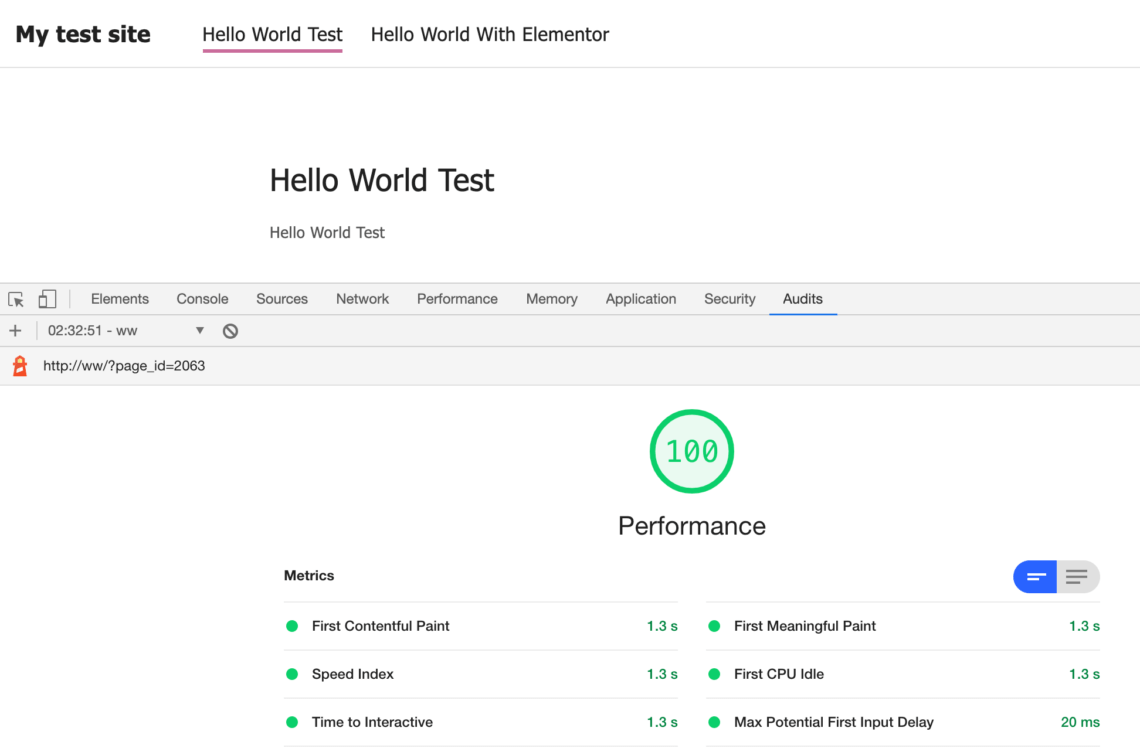1140x755 pixels.
Task: Click the plus icon for new audit
Action: pyautogui.click(x=15, y=331)
